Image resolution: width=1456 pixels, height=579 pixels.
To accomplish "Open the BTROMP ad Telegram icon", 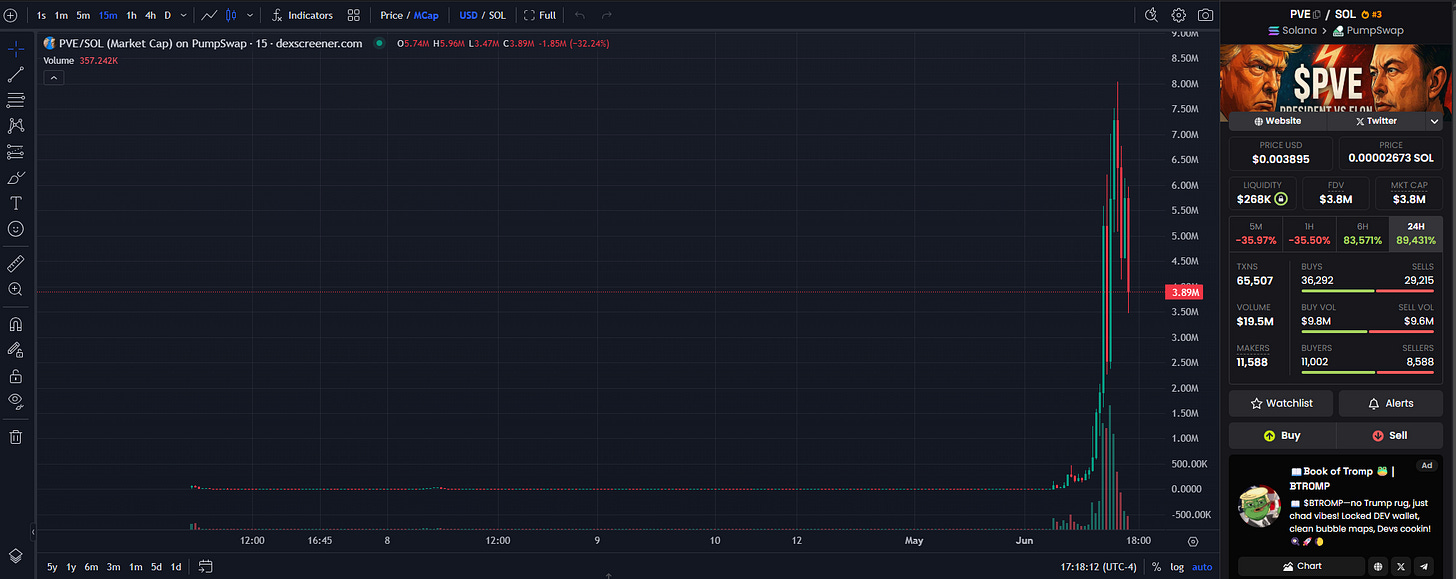I will point(1425,566).
